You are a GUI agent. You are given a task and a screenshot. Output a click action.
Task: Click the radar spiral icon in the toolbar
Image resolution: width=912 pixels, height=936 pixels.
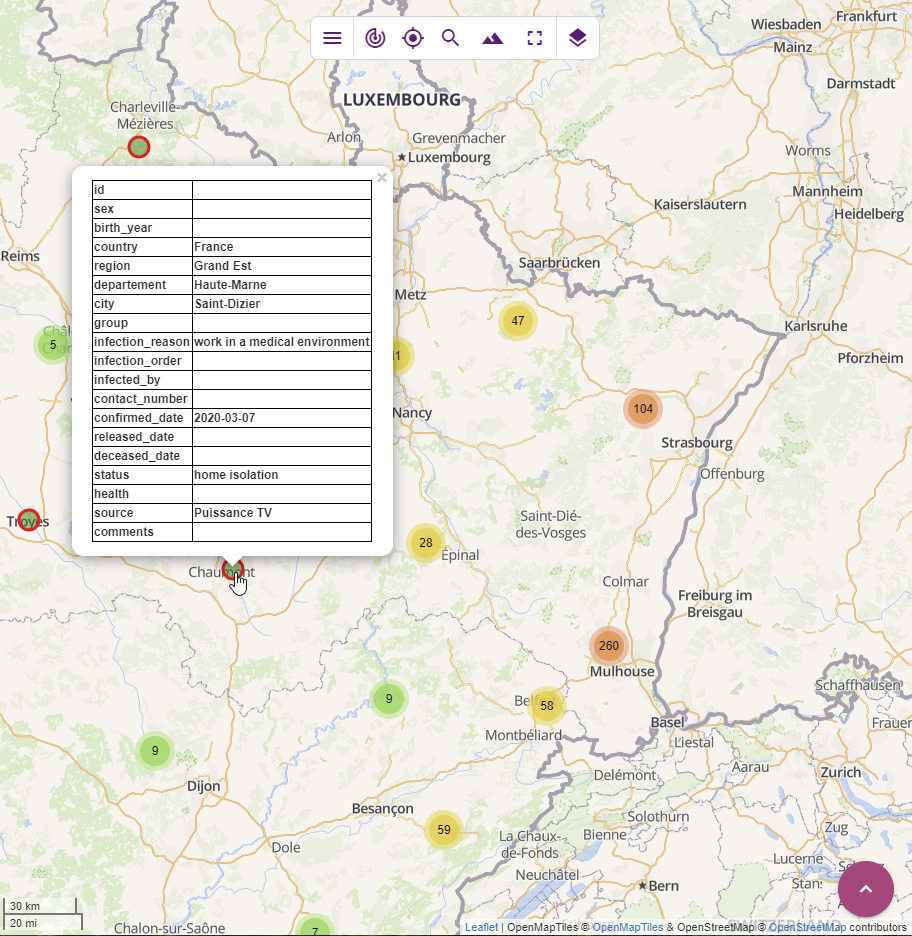tap(374, 38)
